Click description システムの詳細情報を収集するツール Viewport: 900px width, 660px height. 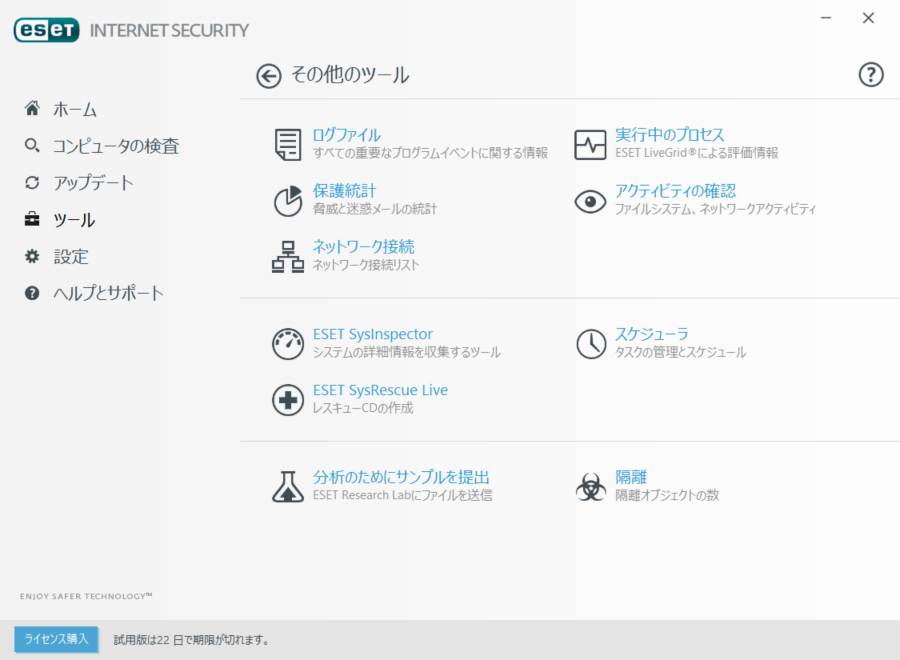coord(406,352)
